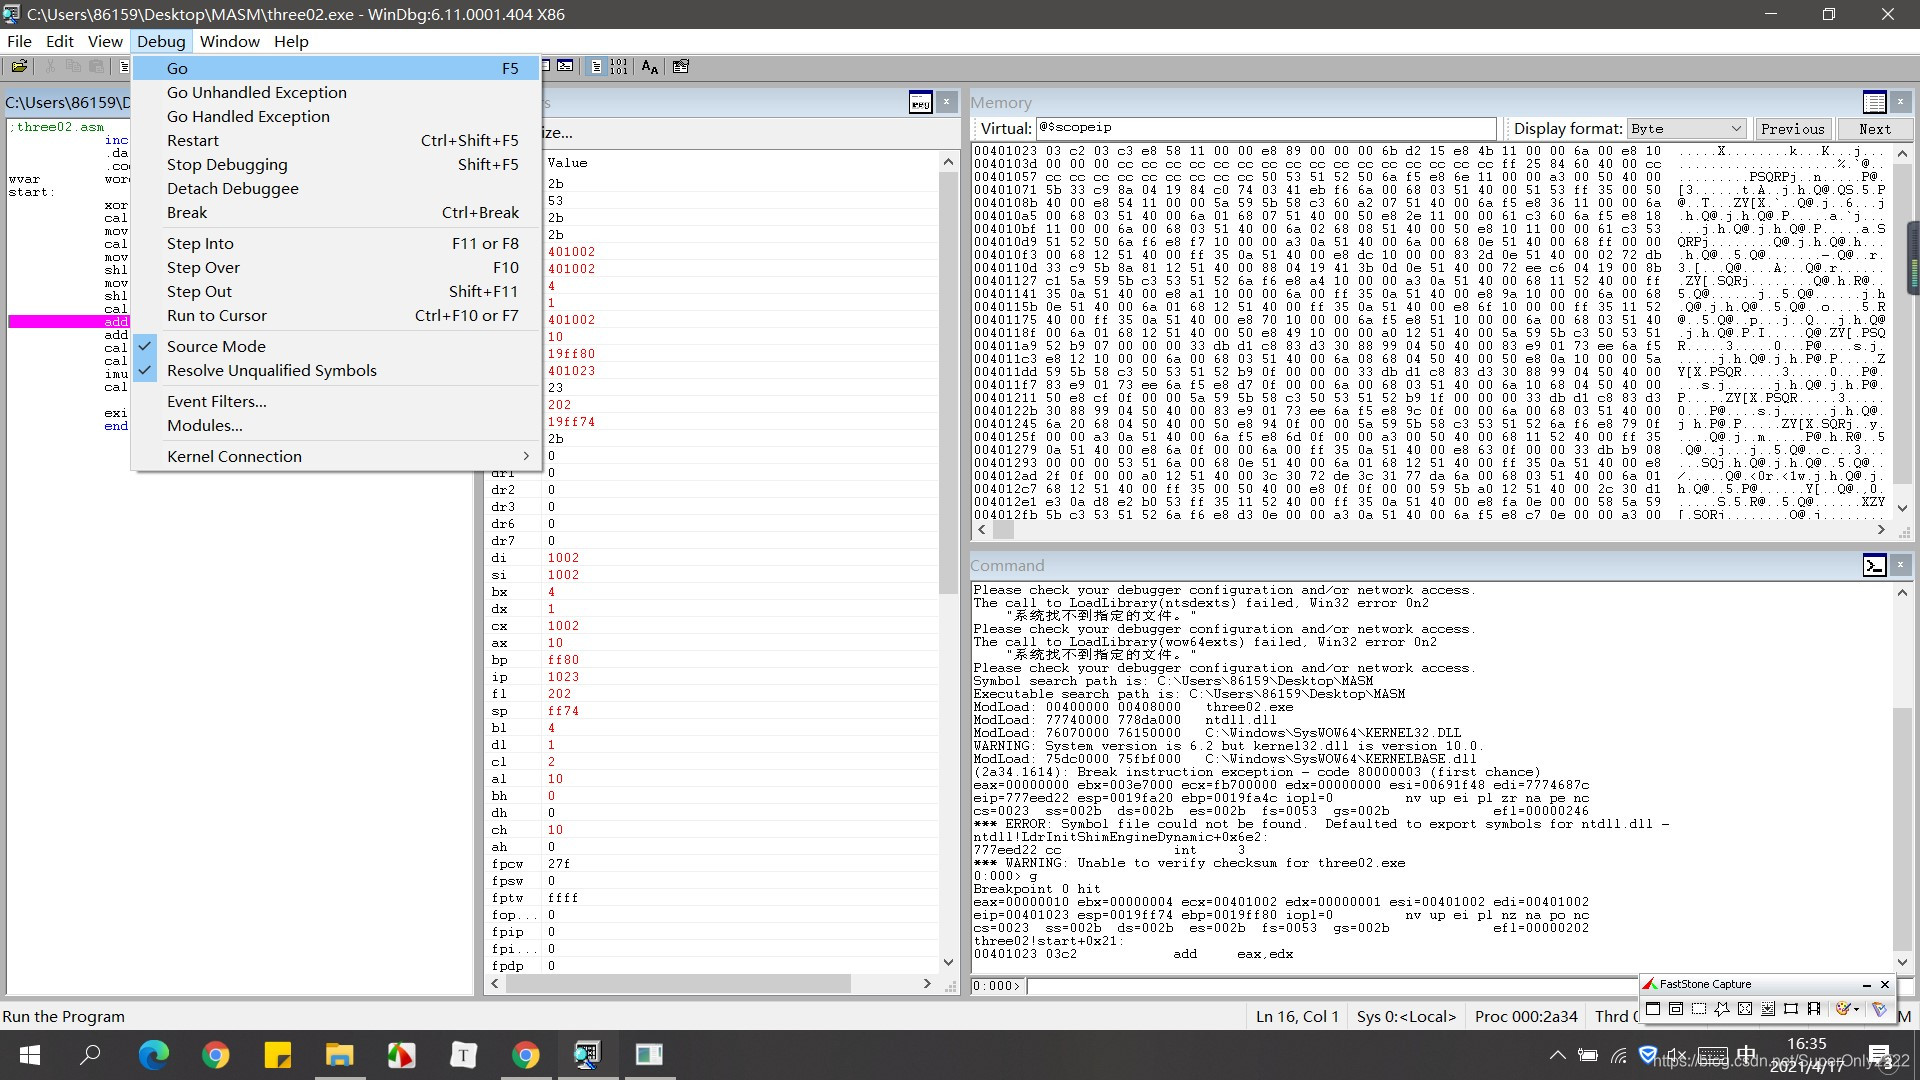This screenshot has height=1080, width=1920.
Task: Open the Memory window menu icon
Action: (1875, 103)
